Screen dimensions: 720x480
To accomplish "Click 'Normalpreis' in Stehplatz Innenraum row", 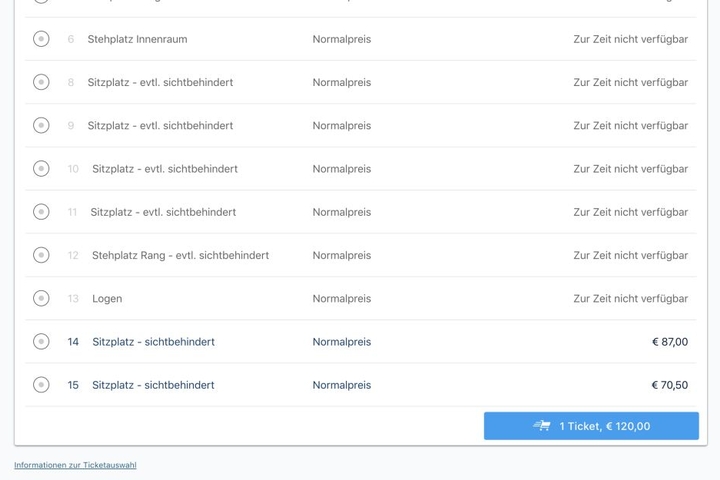I will tap(342, 40).
